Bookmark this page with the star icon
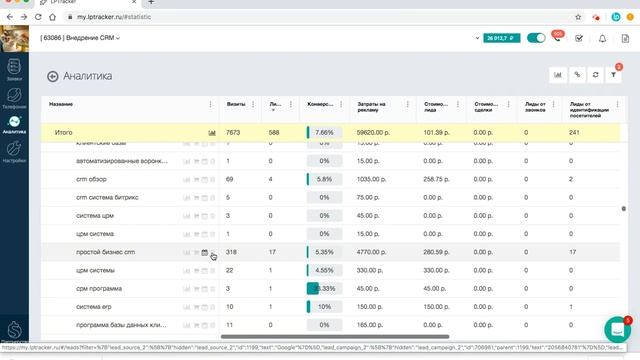This screenshot has height=360, width=640. tap(578, 17)
